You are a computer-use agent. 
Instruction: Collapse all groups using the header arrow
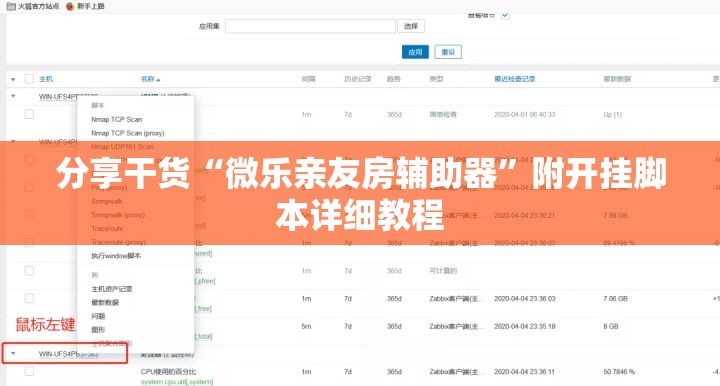click(x=13, y=79)
